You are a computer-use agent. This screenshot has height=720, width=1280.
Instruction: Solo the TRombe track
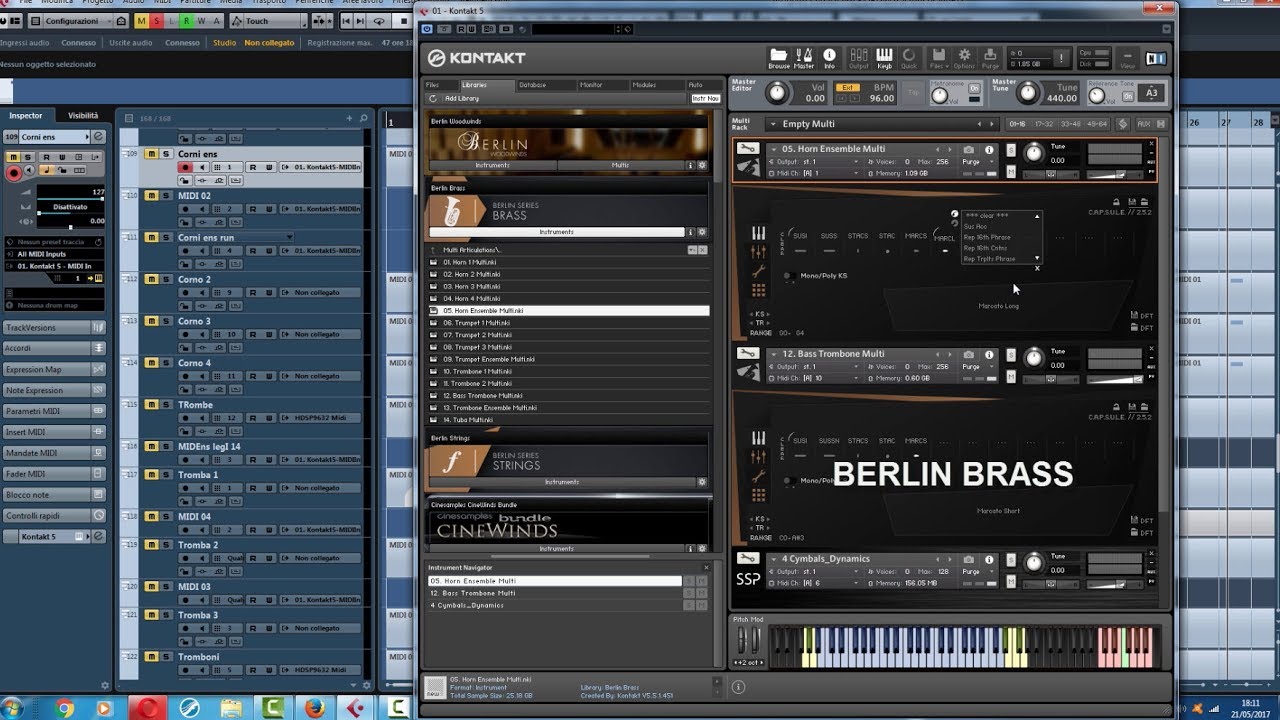click(x=165, y=404)
